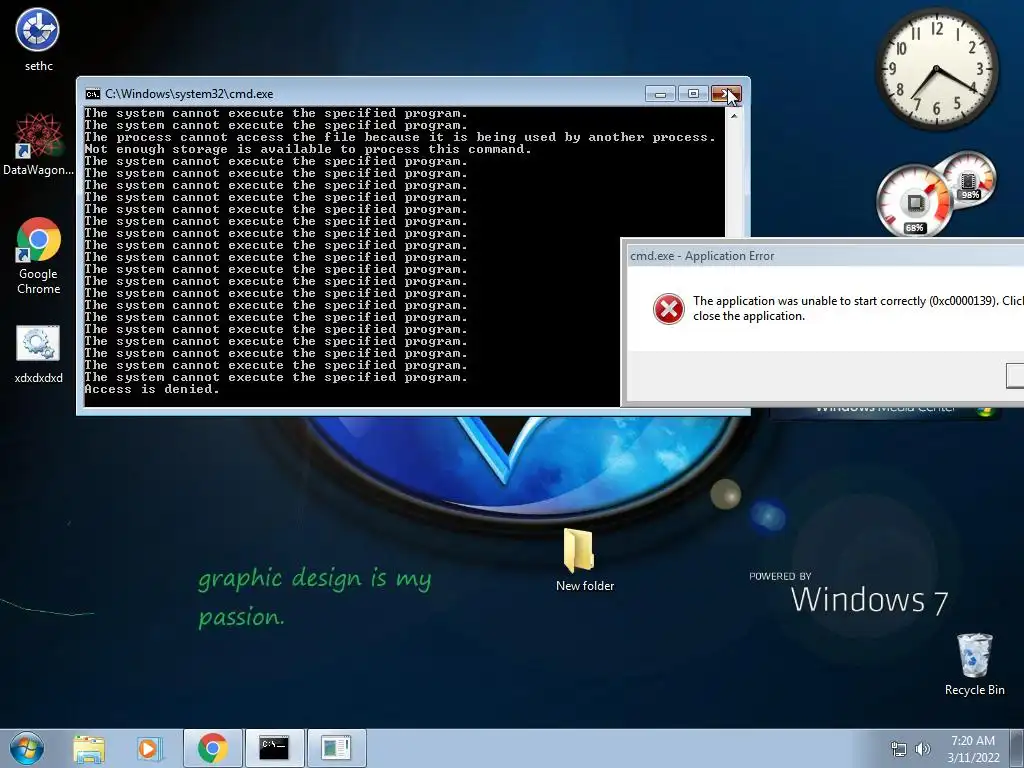The height and width of the screenshot is (768, 1024).
Task: Select the DataWagon desktop shortcut
Action: (x=38, y=144)
